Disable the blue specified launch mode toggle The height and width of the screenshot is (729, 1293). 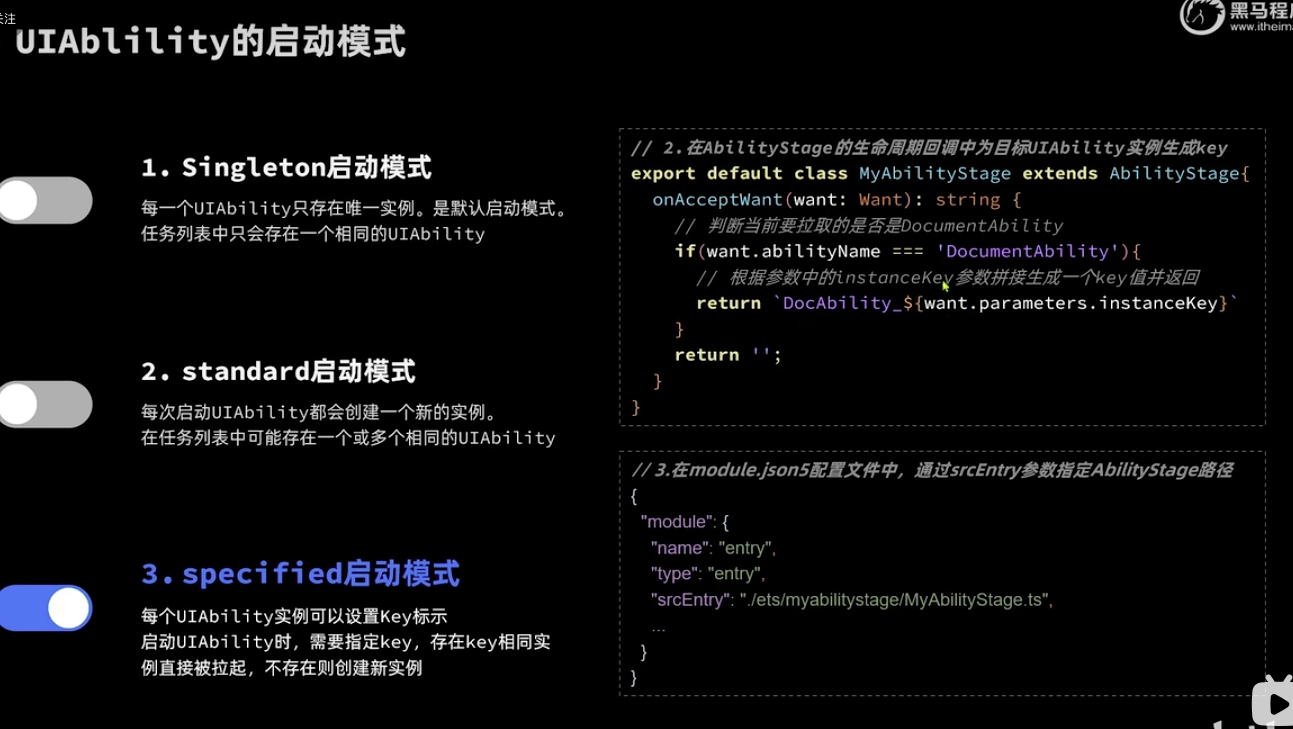coord(46,608)
